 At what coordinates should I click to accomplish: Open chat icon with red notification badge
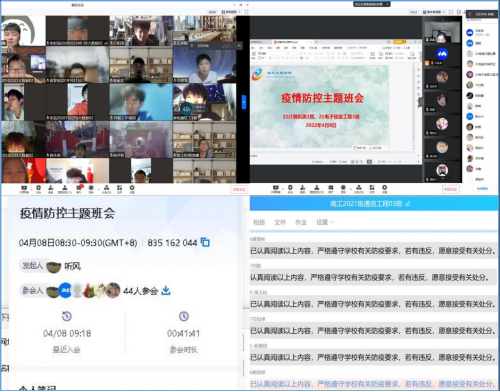click(79, 188)
